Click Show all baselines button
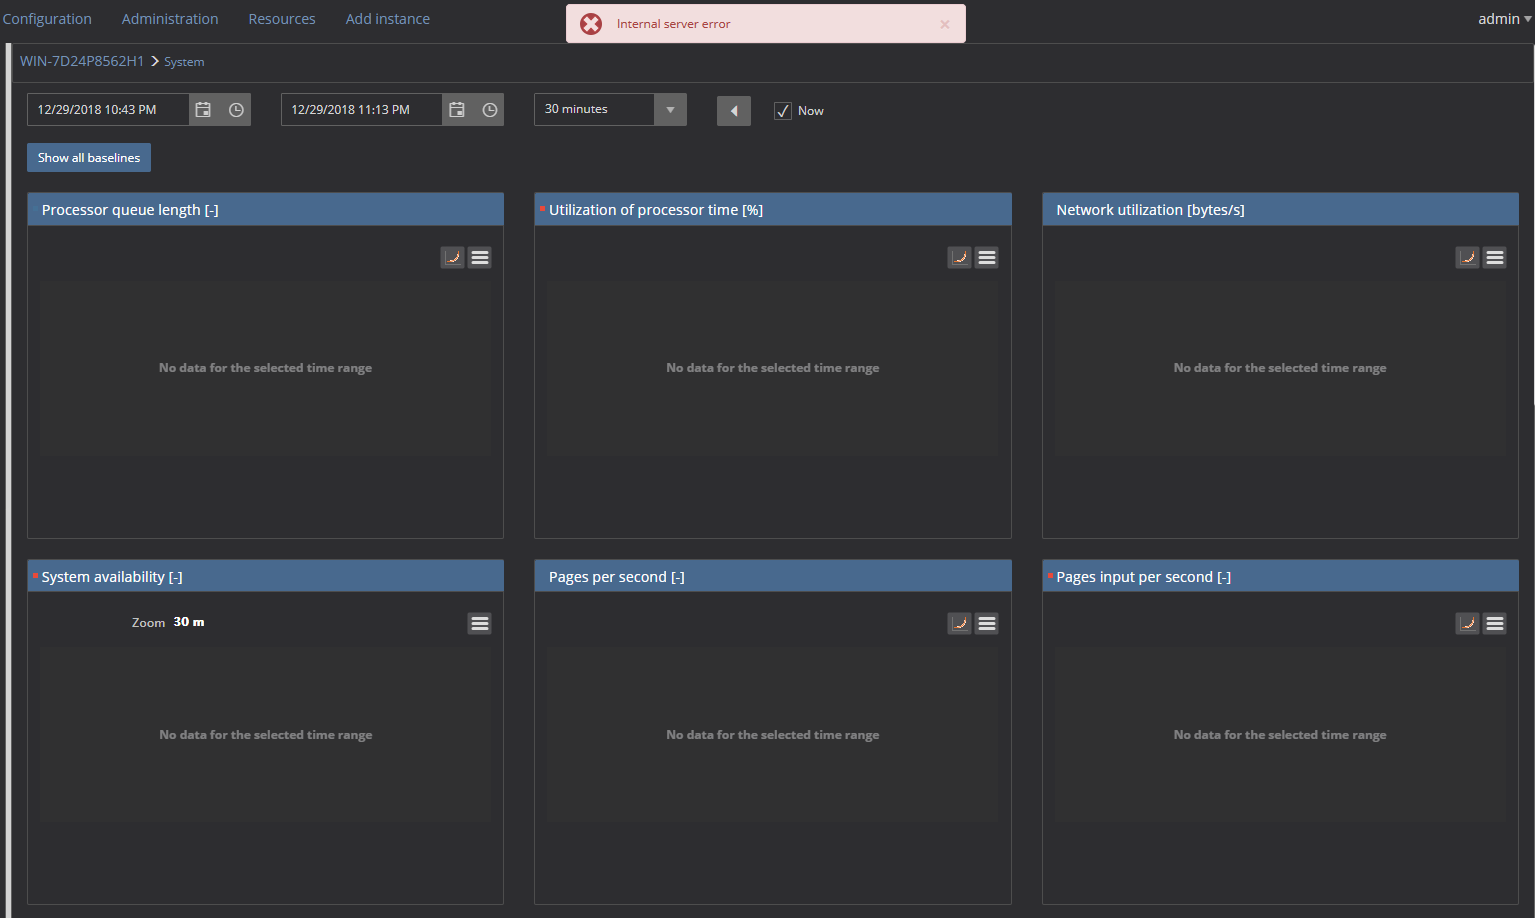Screen dimensions: 1535x918 tap(89, 158)
